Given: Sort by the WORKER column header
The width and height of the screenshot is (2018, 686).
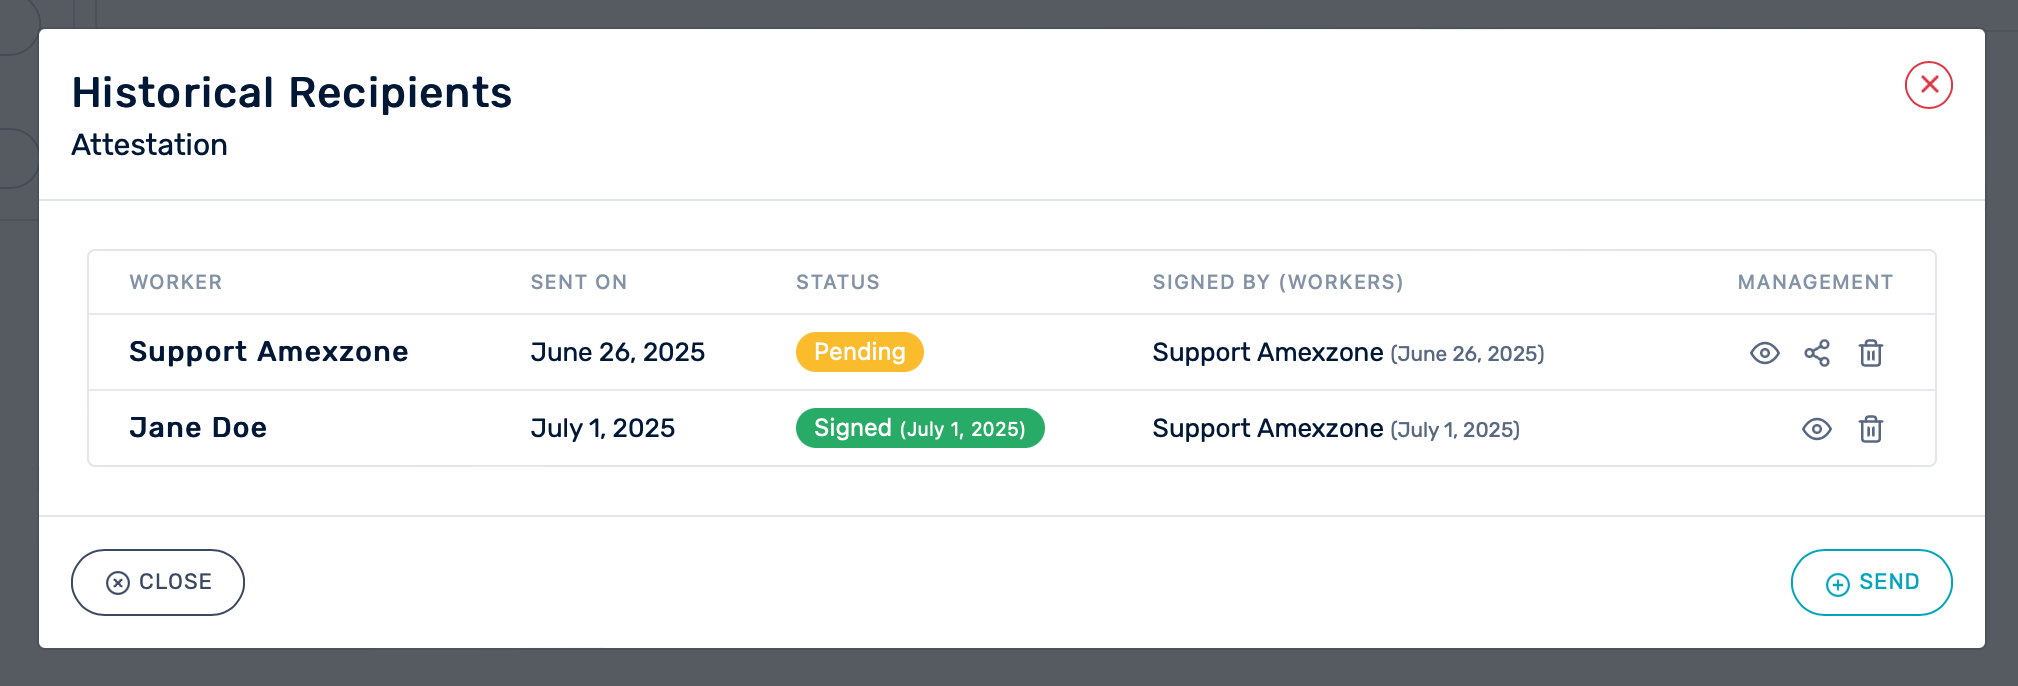Looking at the screenshot, I should pyautogui.click(x=176, y=282).
